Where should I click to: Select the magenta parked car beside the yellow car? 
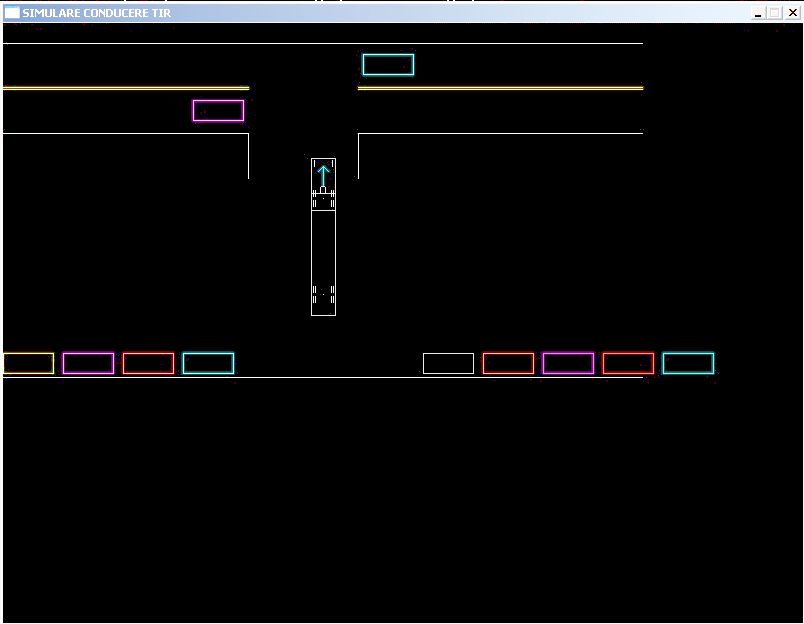(88, 364)
